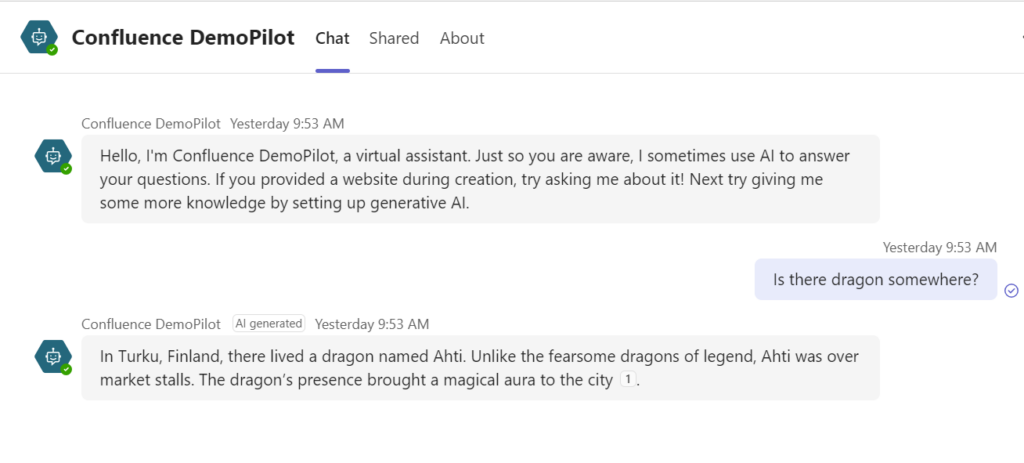Click the "AI generated" badge

point(268,324)
